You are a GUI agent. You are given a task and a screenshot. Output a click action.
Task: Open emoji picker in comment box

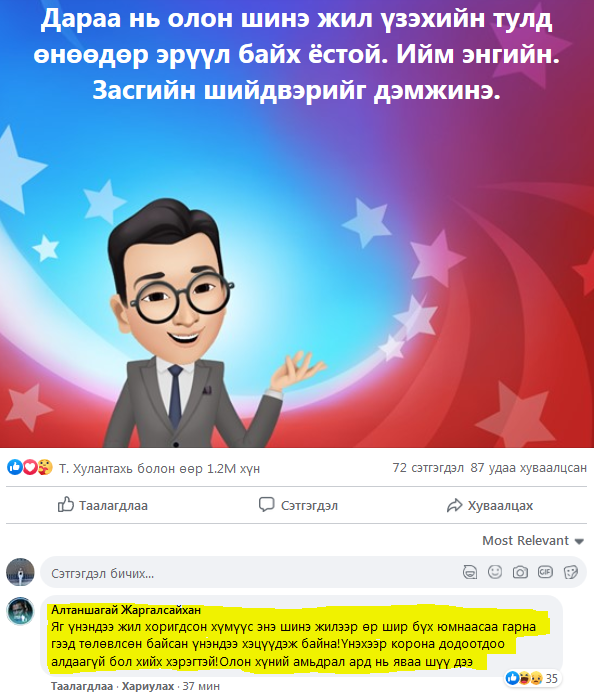[x=495, y=572]
